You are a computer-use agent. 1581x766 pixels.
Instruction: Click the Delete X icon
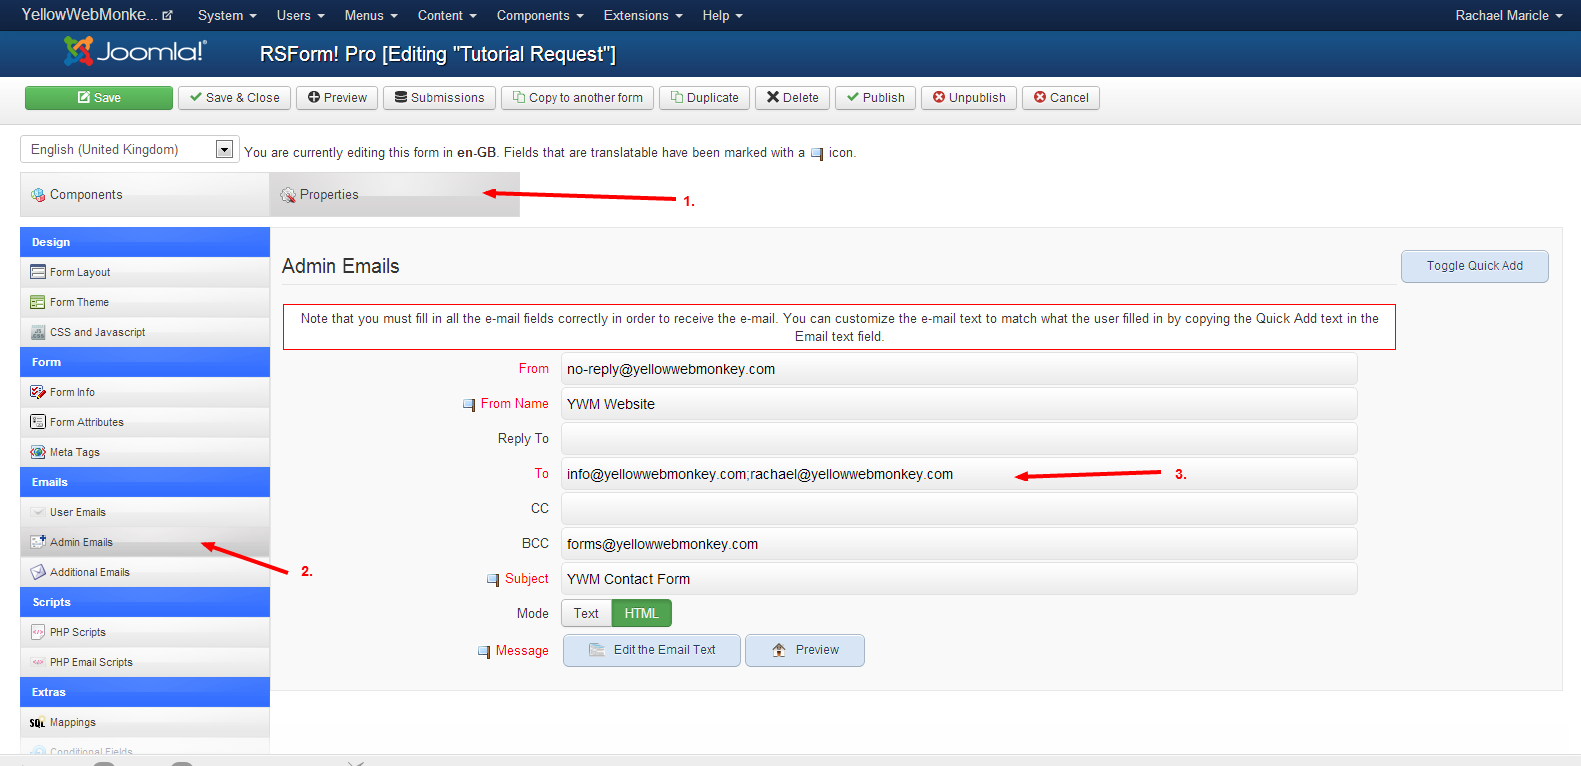point(773,97)
